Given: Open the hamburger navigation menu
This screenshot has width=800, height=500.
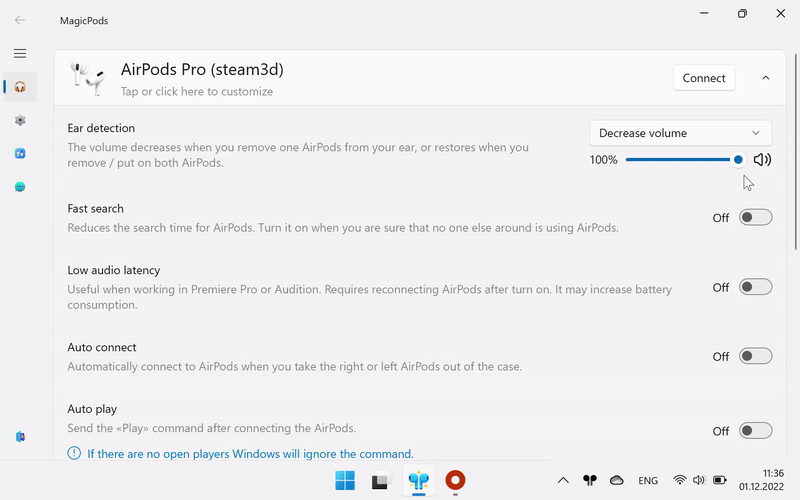Looking at the screenshot, I should point(20,53).
